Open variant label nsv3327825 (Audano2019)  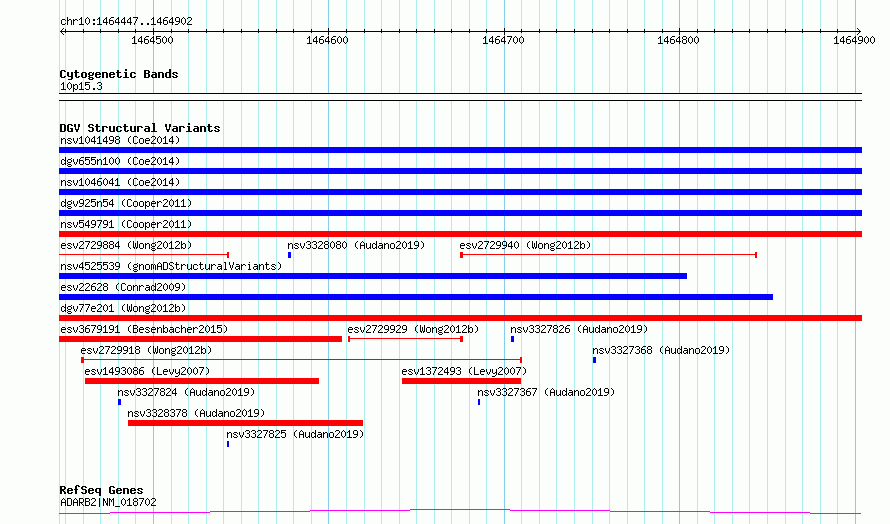[295, 434]
